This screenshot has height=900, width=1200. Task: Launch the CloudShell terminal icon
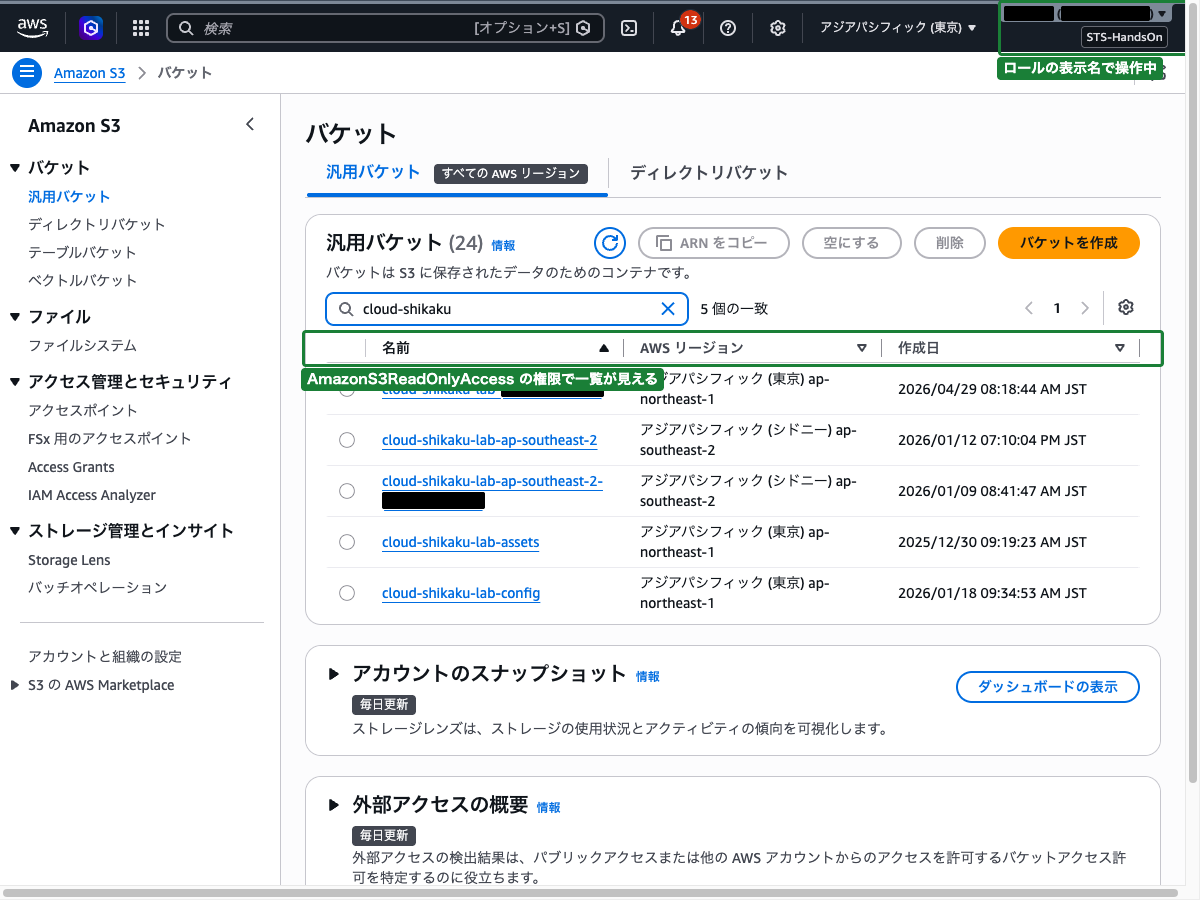pyautogui.click(x=629, y=28)
